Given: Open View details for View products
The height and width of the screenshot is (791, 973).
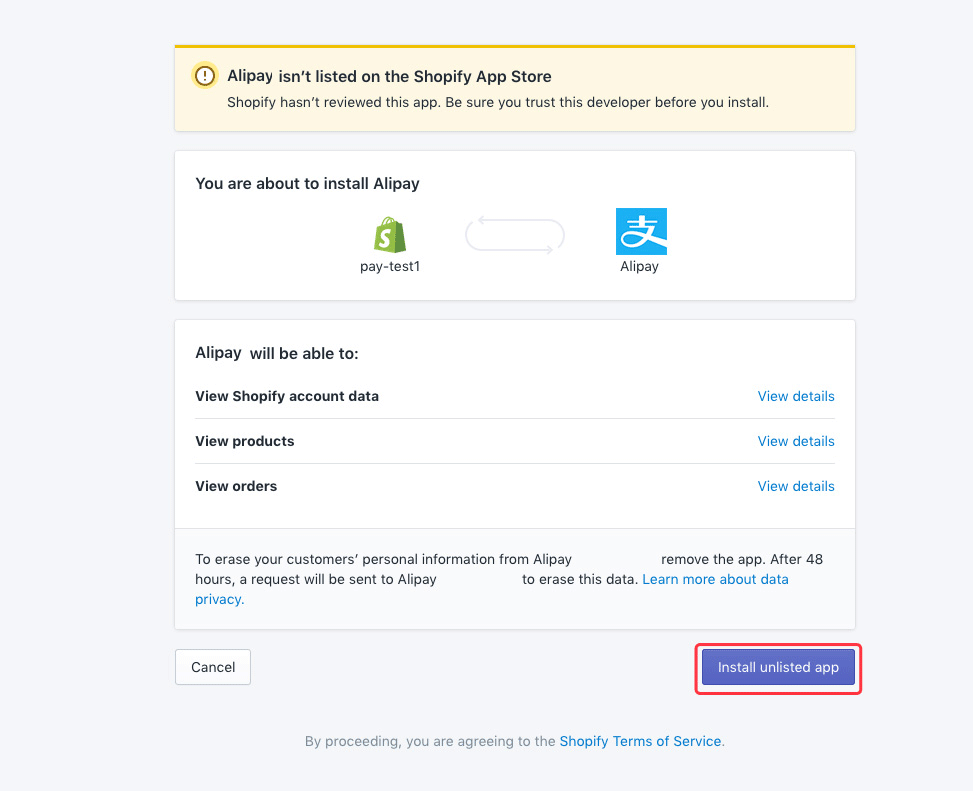Looking at the screenshot, I should (796, 441).
